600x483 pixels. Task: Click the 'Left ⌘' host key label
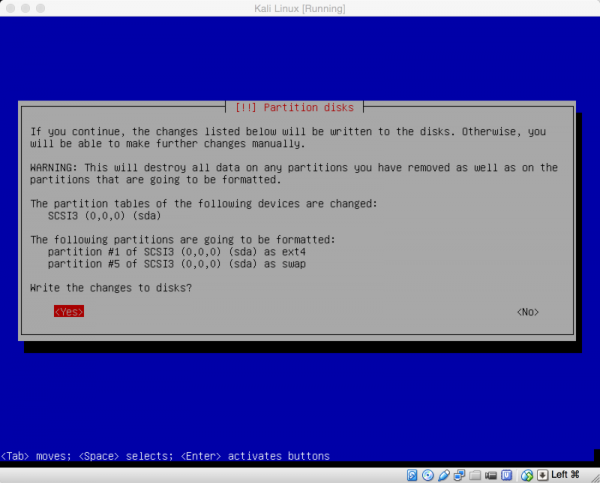click(x=565, y=475)
